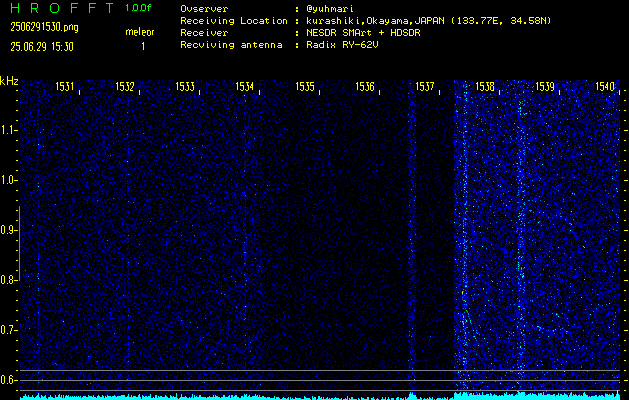Click the 1537 time marker

pyautogui.click(x=425, y=86)
